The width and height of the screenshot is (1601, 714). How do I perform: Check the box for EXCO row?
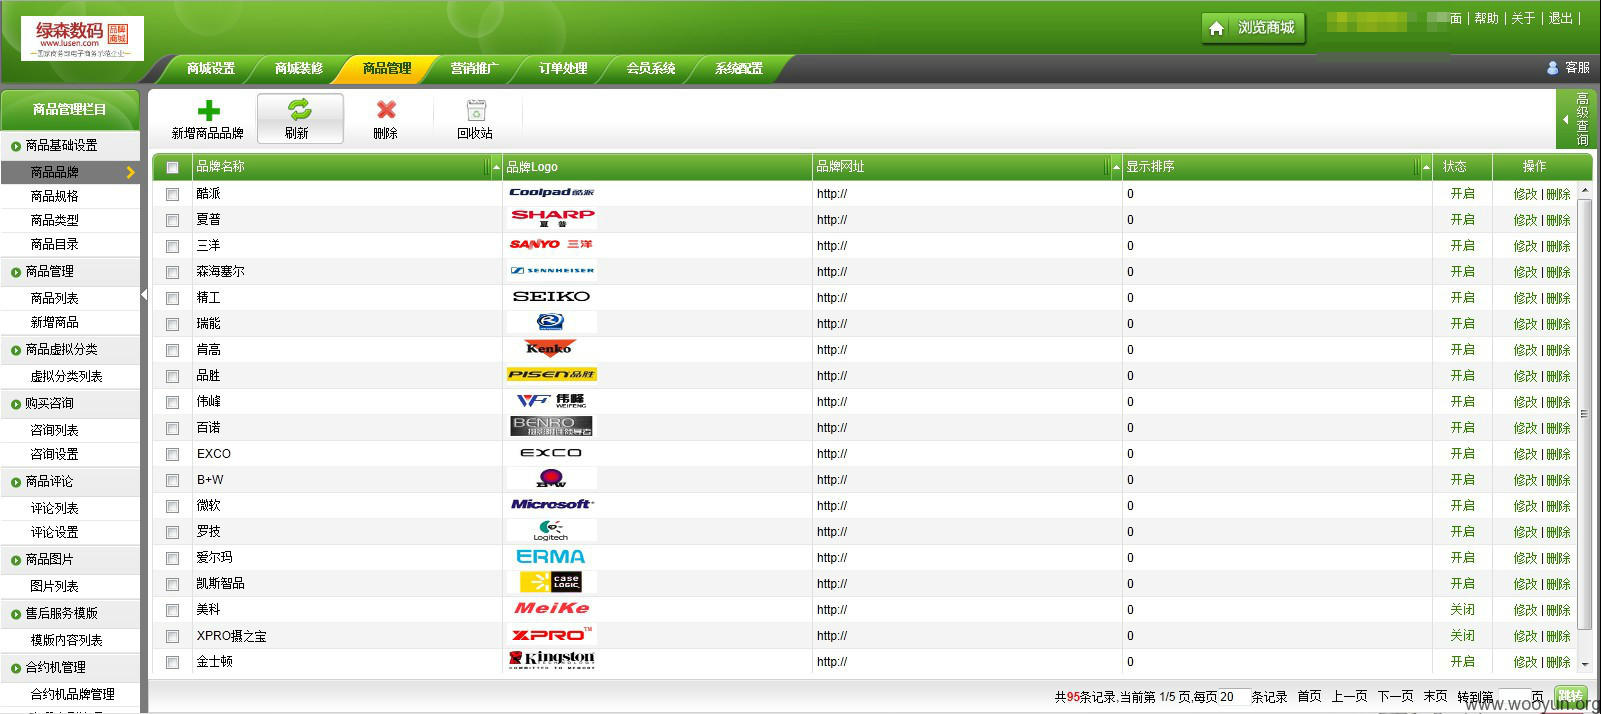pos(172,454)
